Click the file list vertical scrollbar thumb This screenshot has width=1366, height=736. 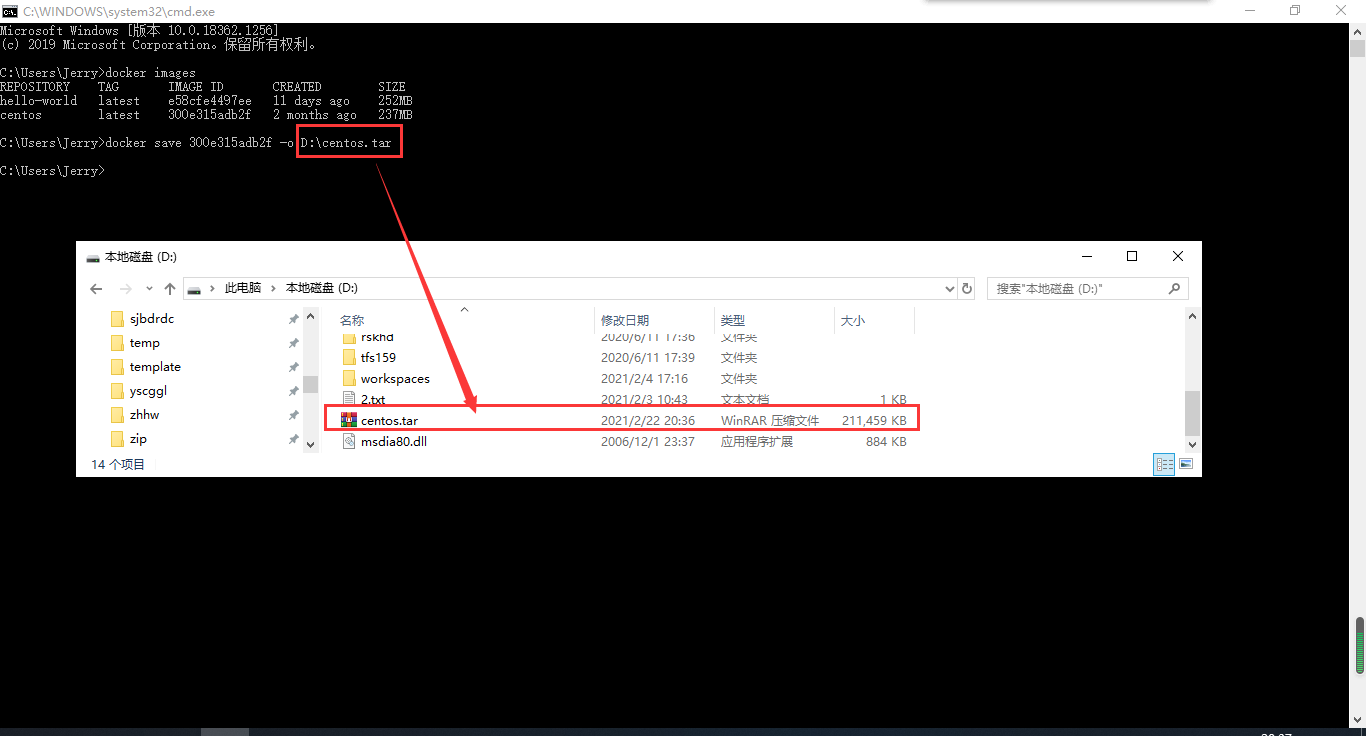pos(1192,412)
